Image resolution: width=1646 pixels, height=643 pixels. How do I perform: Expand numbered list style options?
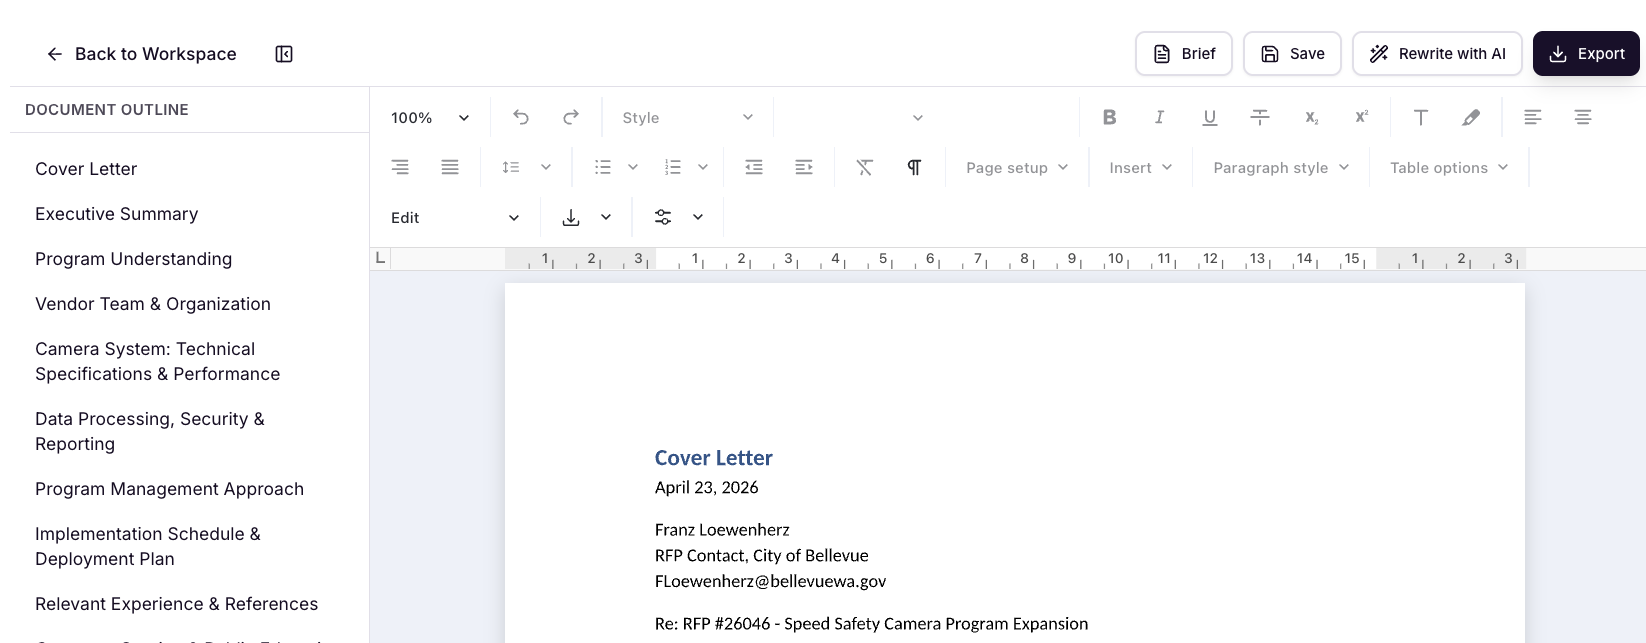click(x=703, y=167)
